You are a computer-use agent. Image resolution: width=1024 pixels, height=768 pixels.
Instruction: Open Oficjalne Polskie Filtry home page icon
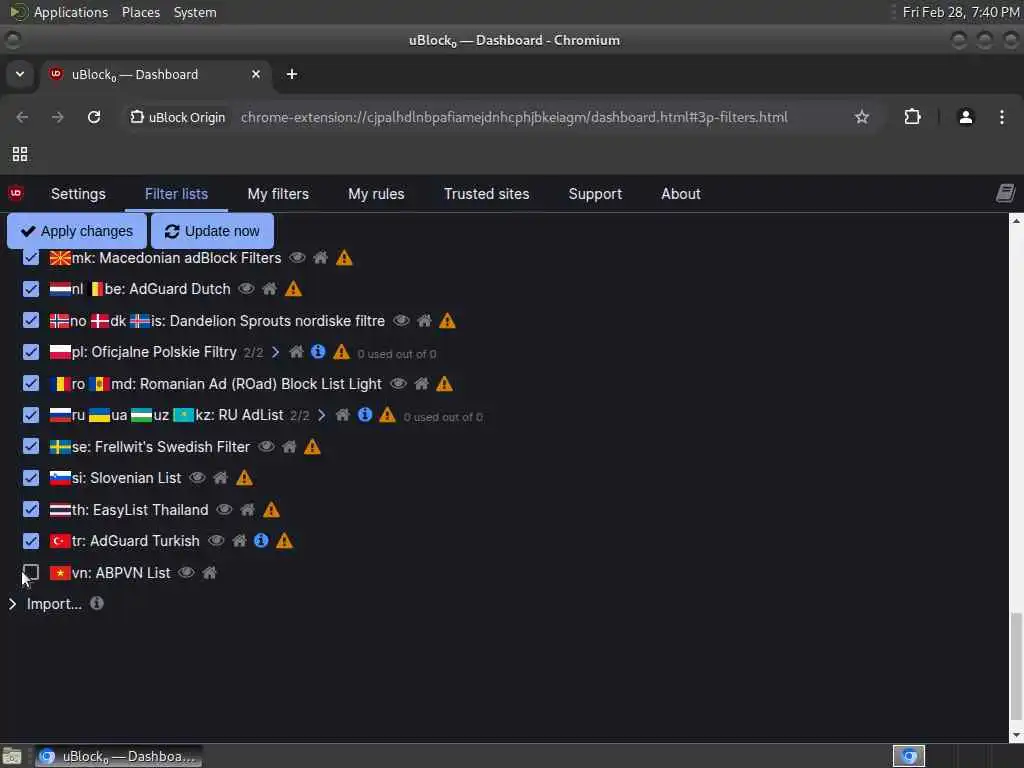click(x=296, y=352)
